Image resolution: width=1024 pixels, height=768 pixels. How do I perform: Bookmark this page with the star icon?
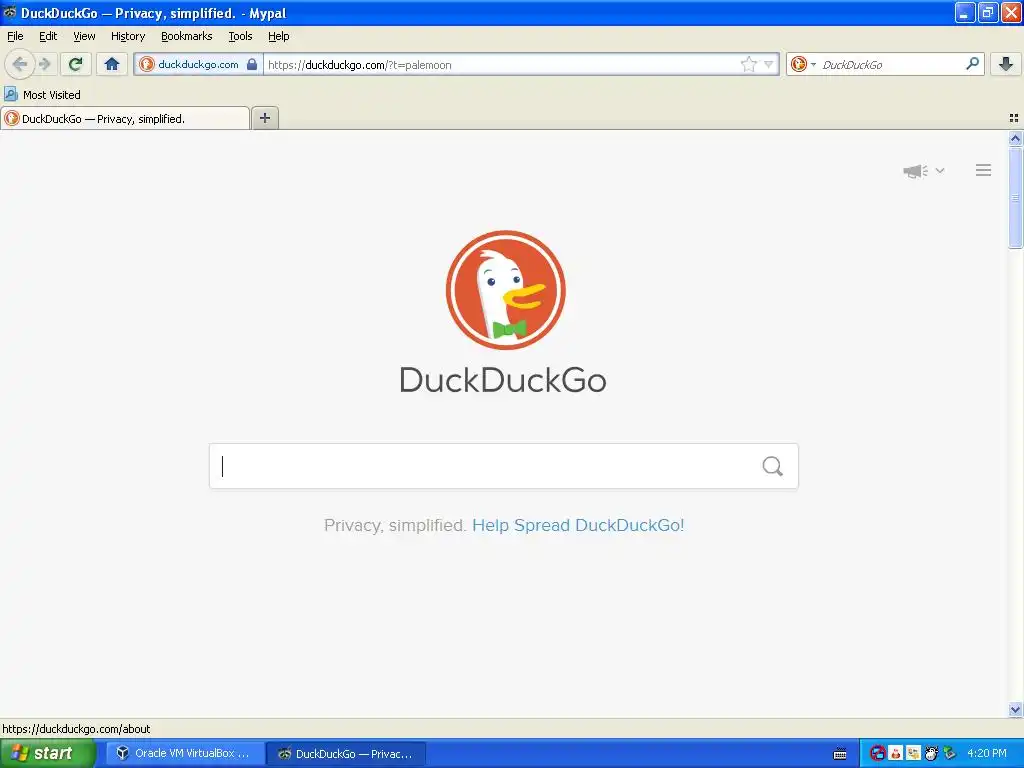click(748, 64)
